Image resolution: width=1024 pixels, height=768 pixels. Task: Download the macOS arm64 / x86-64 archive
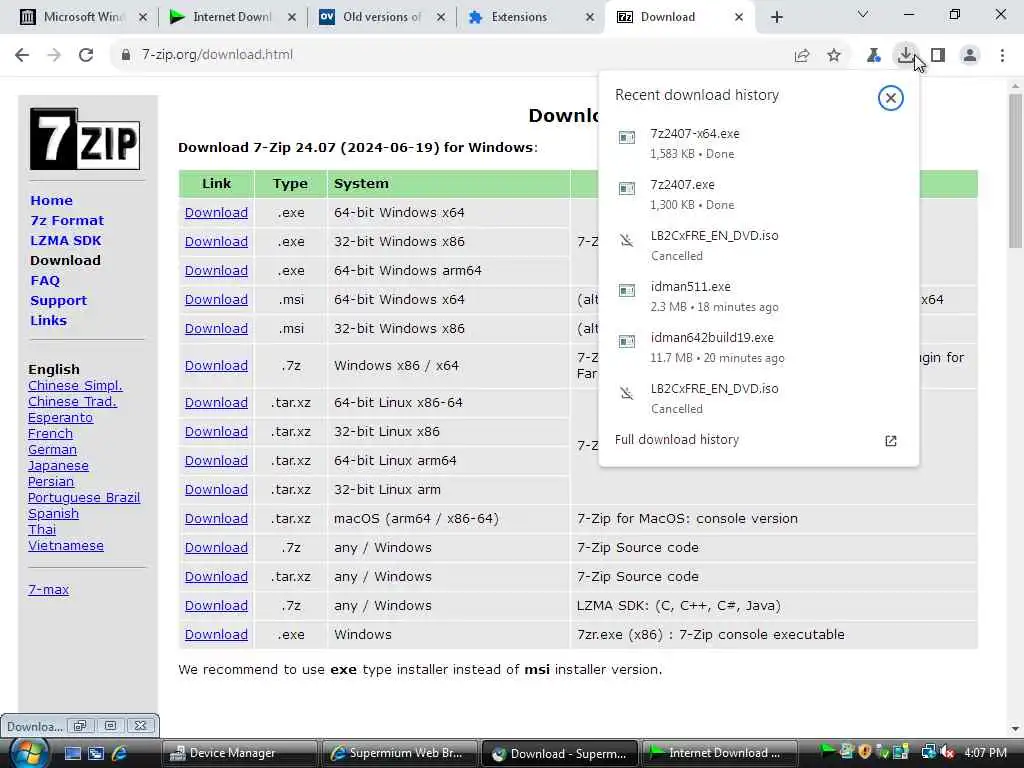coord(216,519)
